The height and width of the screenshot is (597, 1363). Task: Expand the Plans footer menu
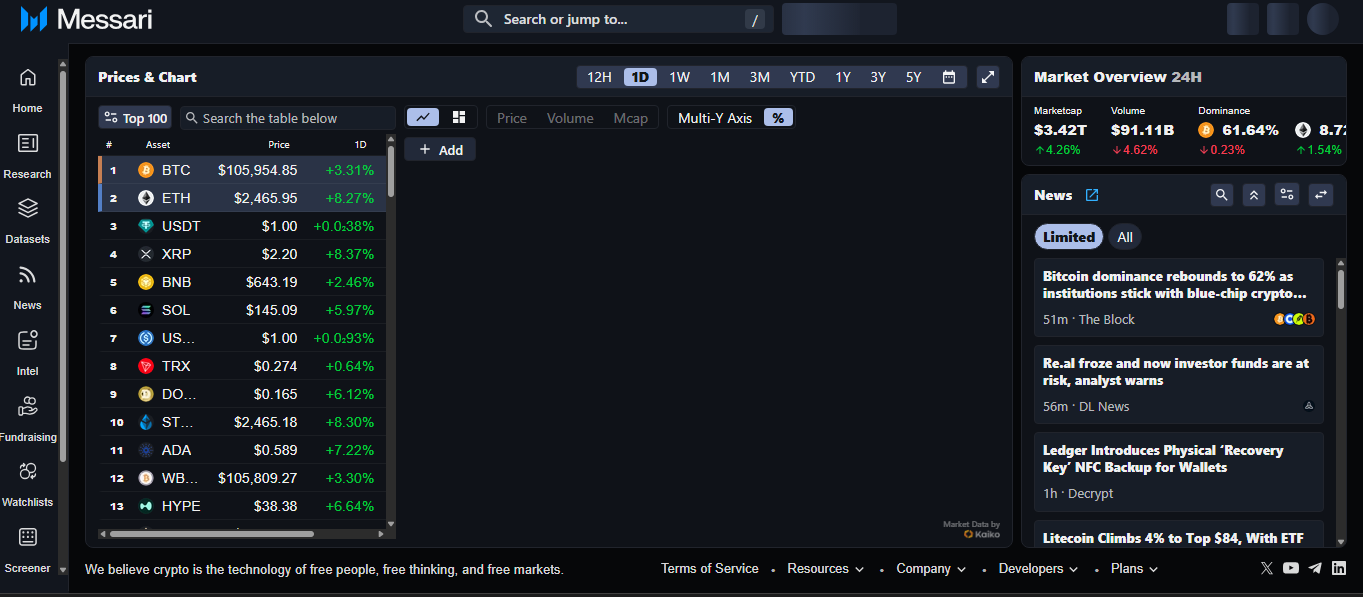pyautogui.click(x=1134, y=568)
